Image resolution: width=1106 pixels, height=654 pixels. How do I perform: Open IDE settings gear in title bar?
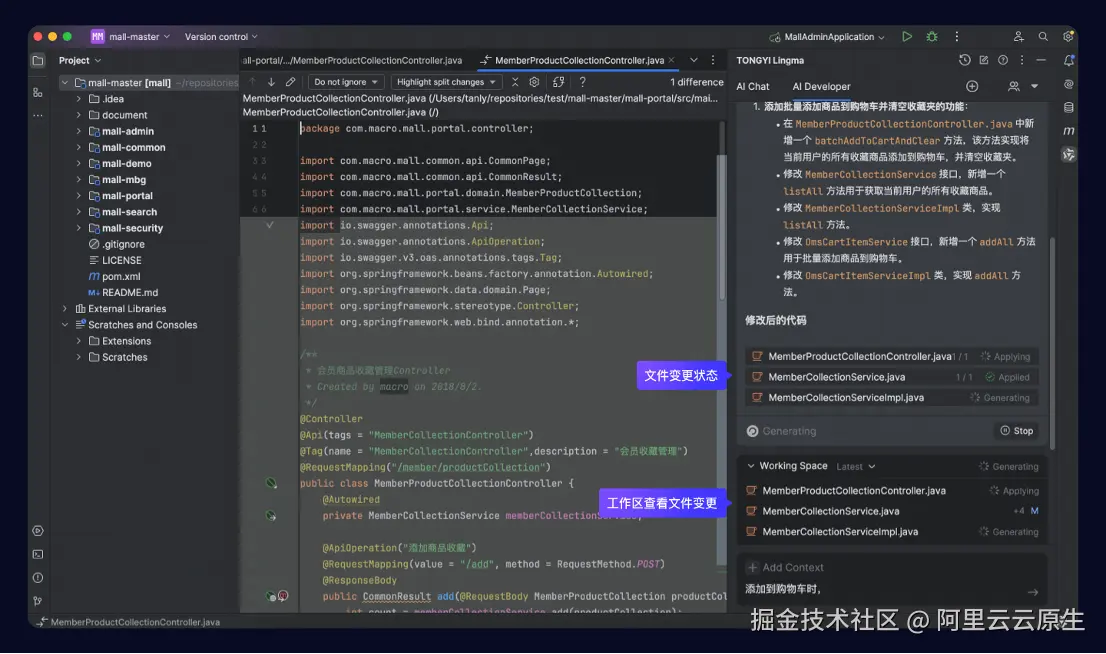1068,37
